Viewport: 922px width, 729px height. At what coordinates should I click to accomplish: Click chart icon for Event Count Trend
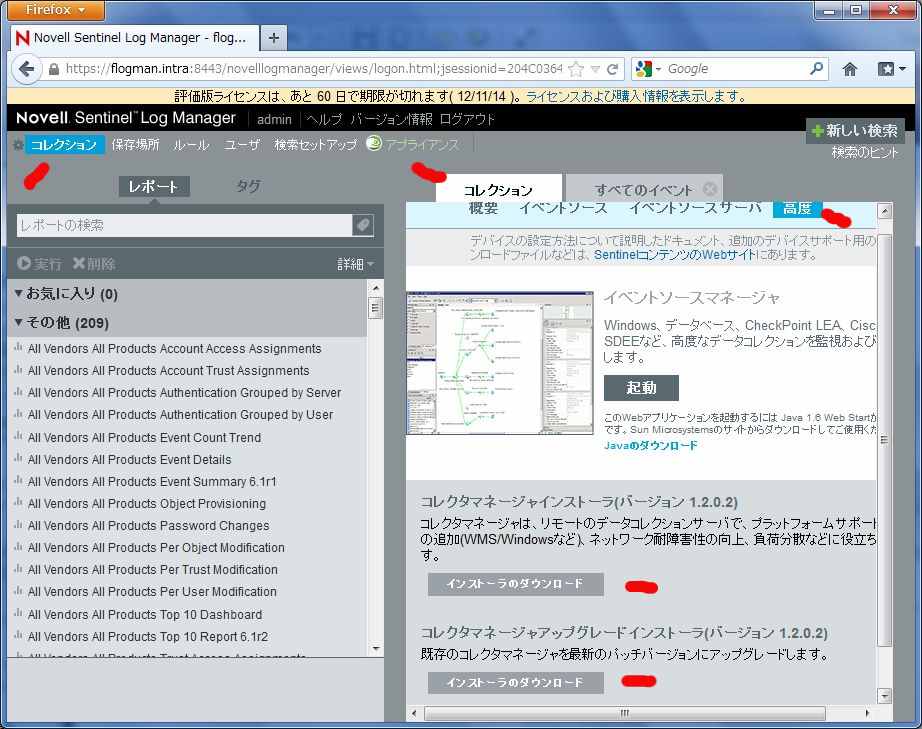(x=18, y=437)
